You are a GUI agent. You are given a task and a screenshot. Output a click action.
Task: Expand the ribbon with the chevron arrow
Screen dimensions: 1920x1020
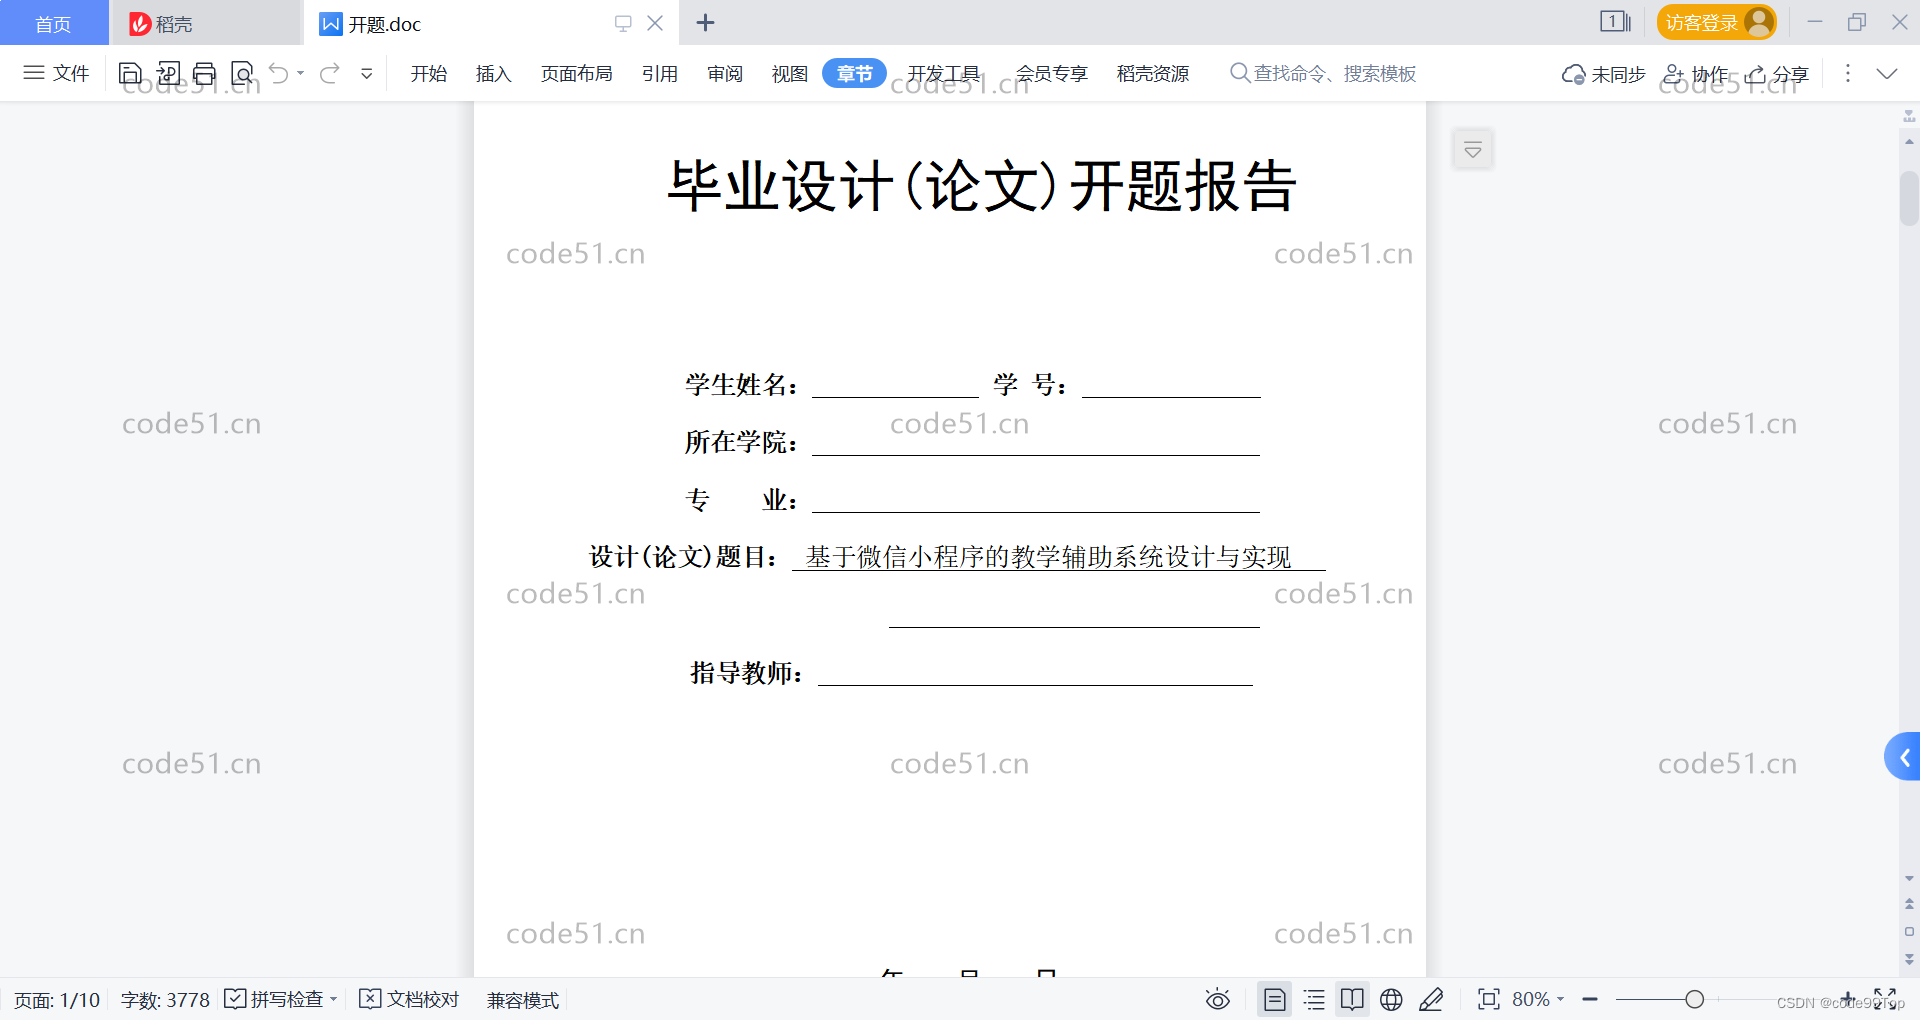click(x=1887, y=73)
